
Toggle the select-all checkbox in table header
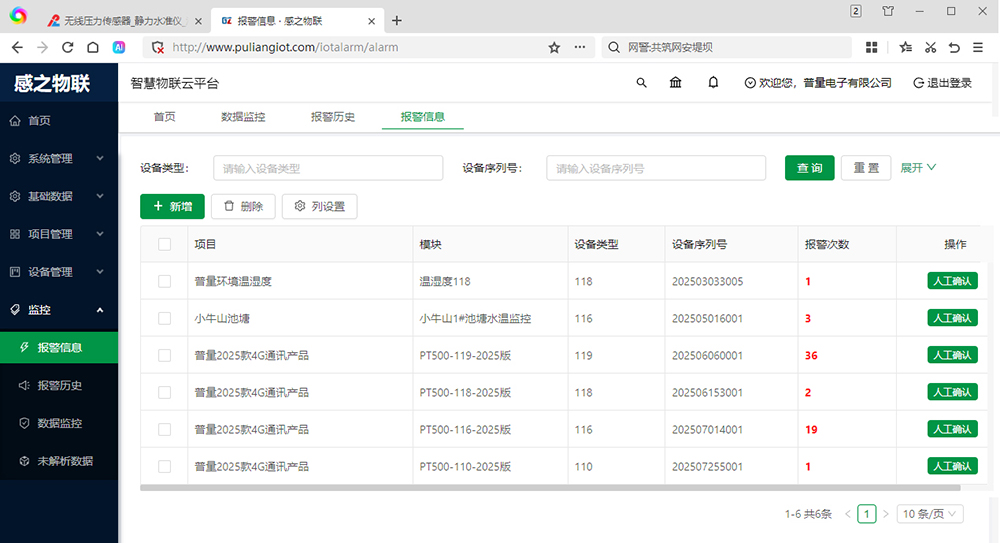(165, 244)
